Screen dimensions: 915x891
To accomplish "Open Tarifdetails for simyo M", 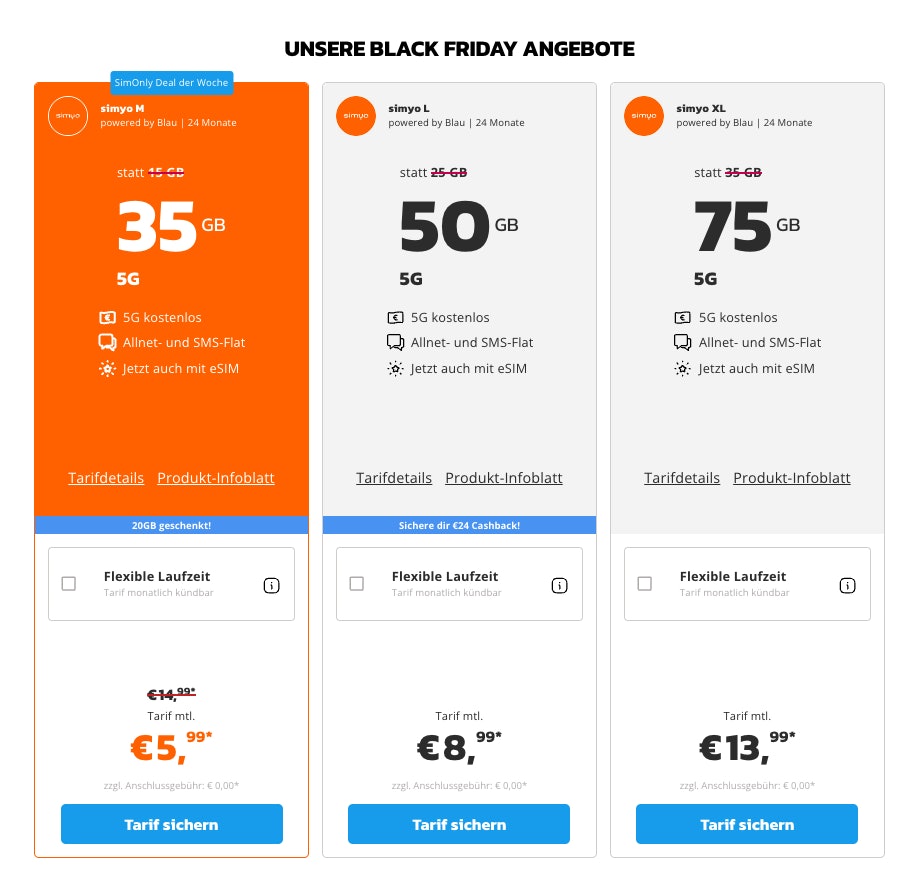I will click(106, 478).
